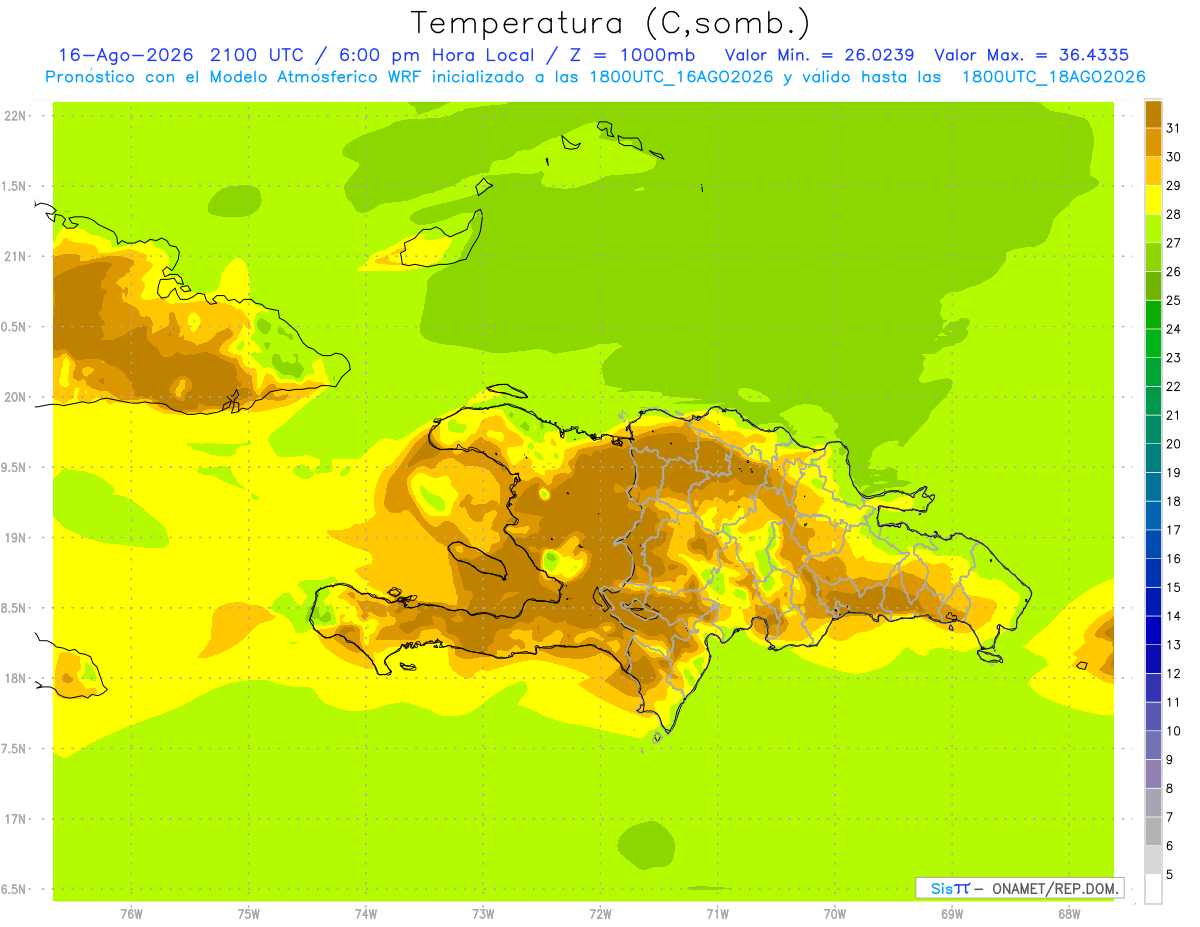The width and height of the screenshot is (1200, 927).
Task: Click the '69W' longitude label
Action: [952, 913]
